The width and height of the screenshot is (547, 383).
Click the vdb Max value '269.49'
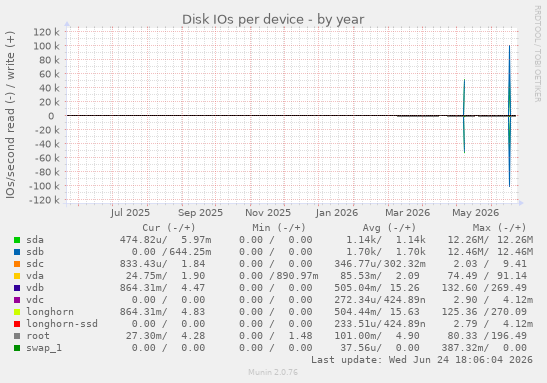[509, 288]
